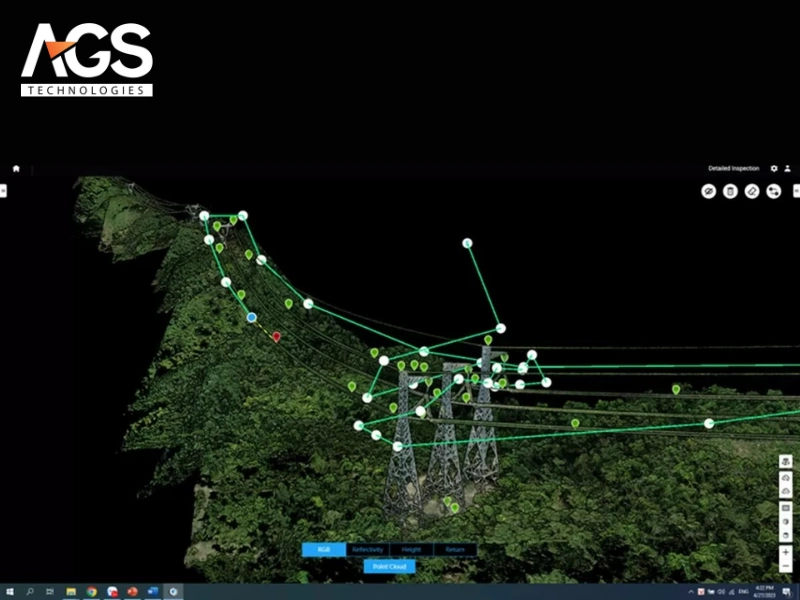The height and width of the screenshot is (600, 800).
Task: Expand the left side panel
Action: click(4, 190)
